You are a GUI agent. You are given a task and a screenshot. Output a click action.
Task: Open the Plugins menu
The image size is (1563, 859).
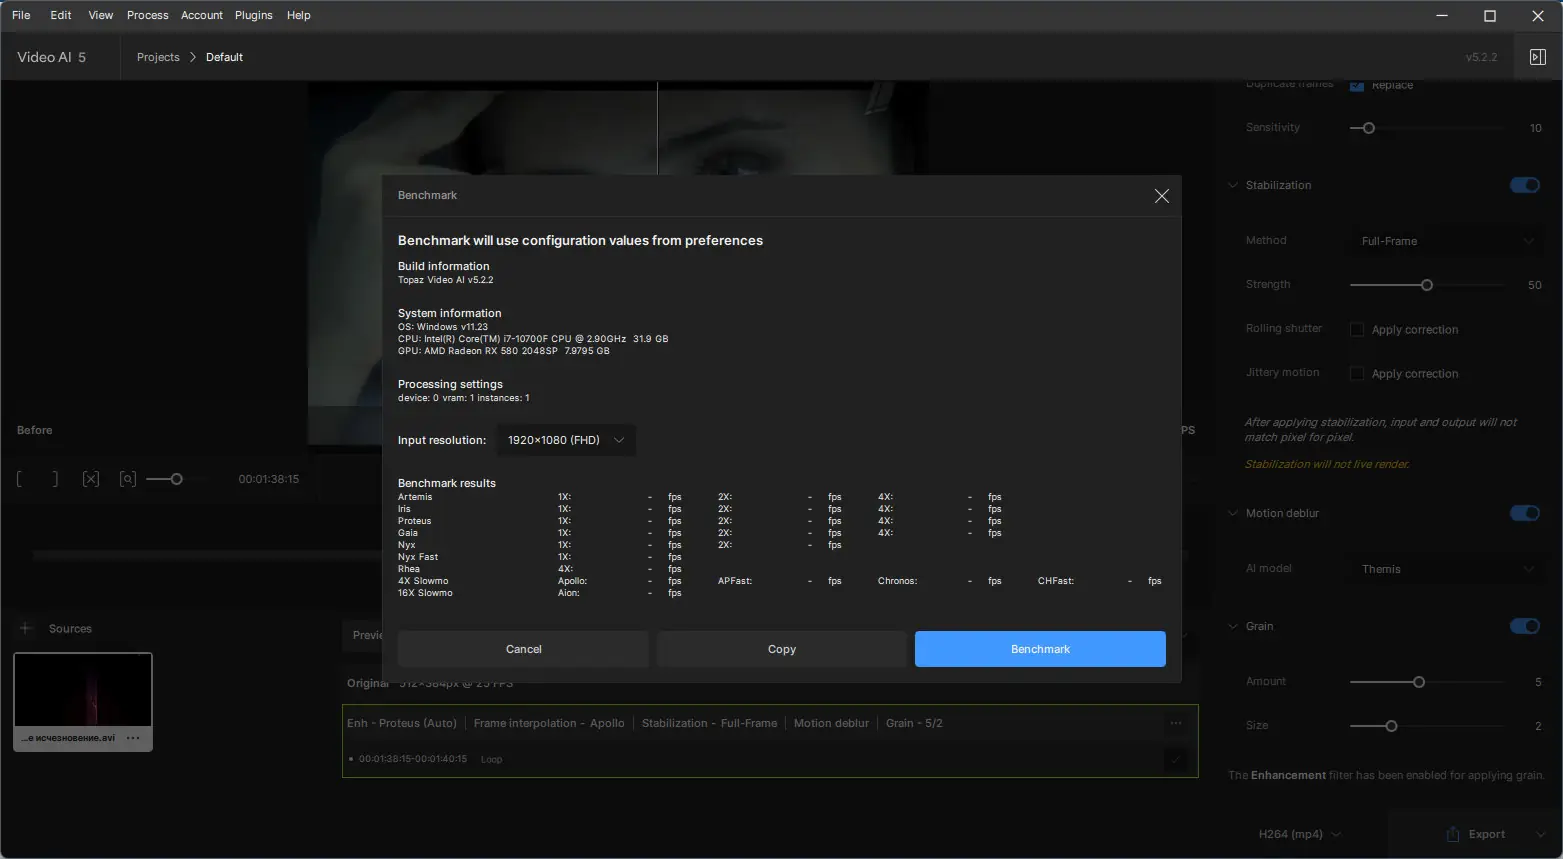pyautogui.click(x=253, y=15)
